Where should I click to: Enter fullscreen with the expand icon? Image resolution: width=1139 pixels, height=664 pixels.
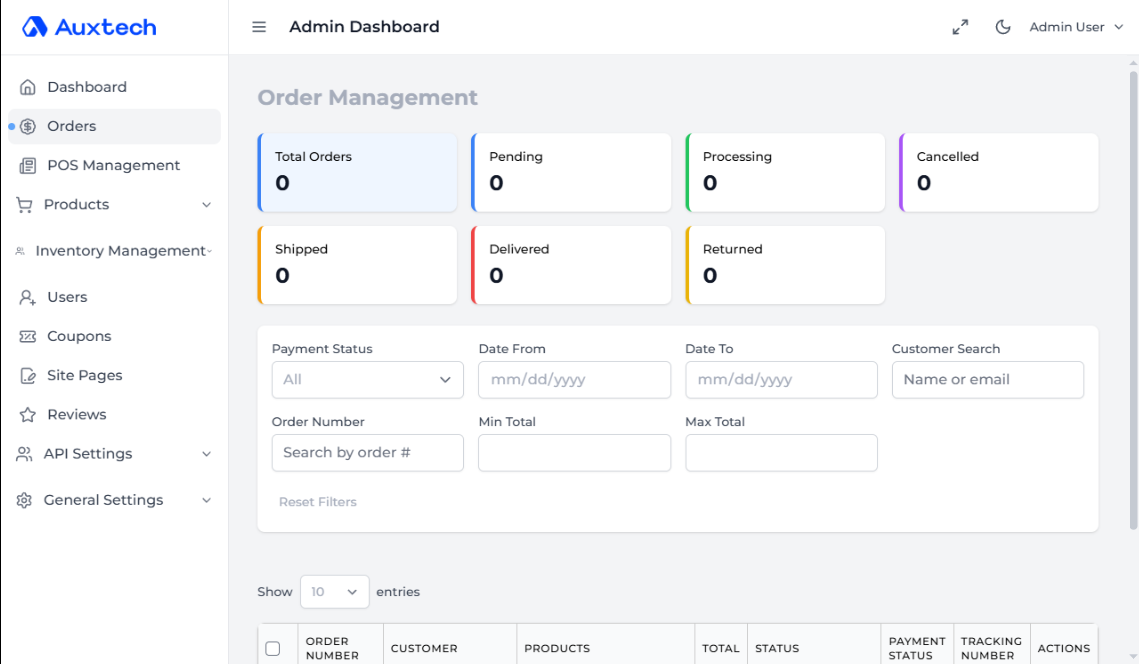point(960,27)
